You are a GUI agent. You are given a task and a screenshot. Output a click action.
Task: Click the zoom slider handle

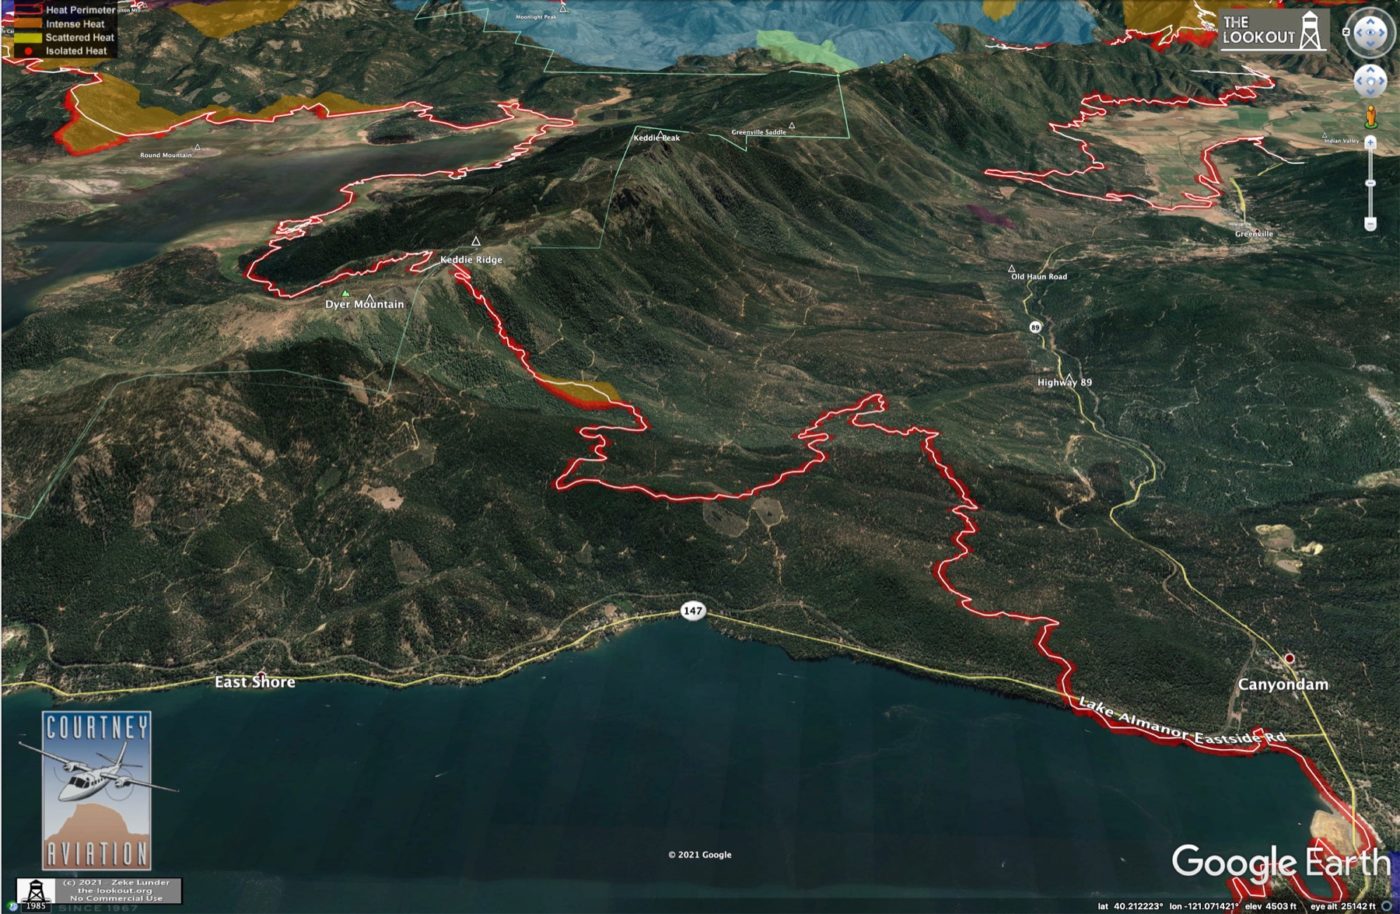pos(1370,183)
